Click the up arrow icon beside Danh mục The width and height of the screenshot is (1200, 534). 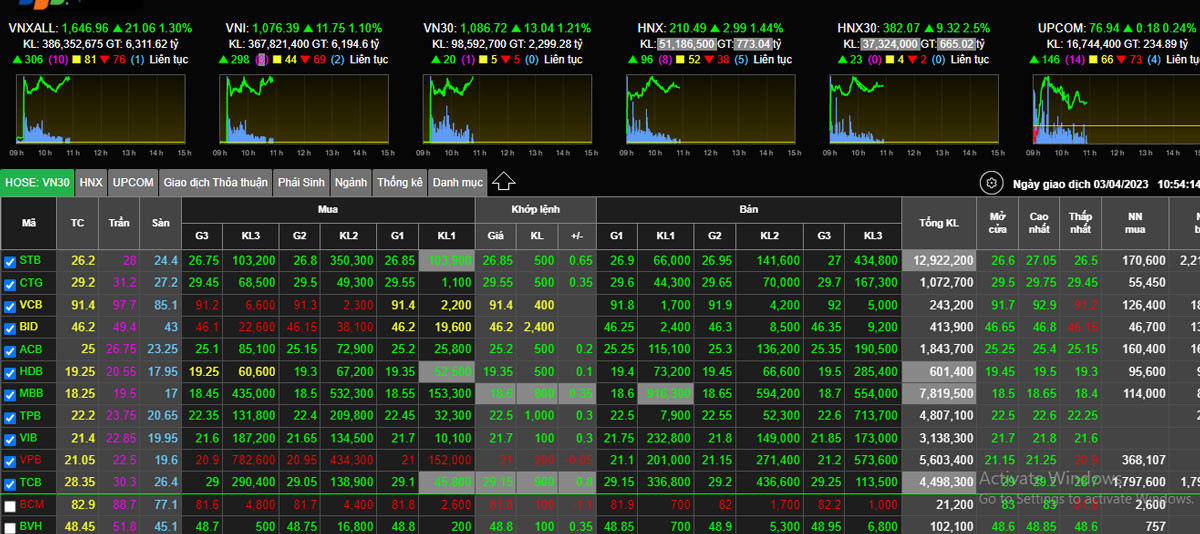coord(504,182)
